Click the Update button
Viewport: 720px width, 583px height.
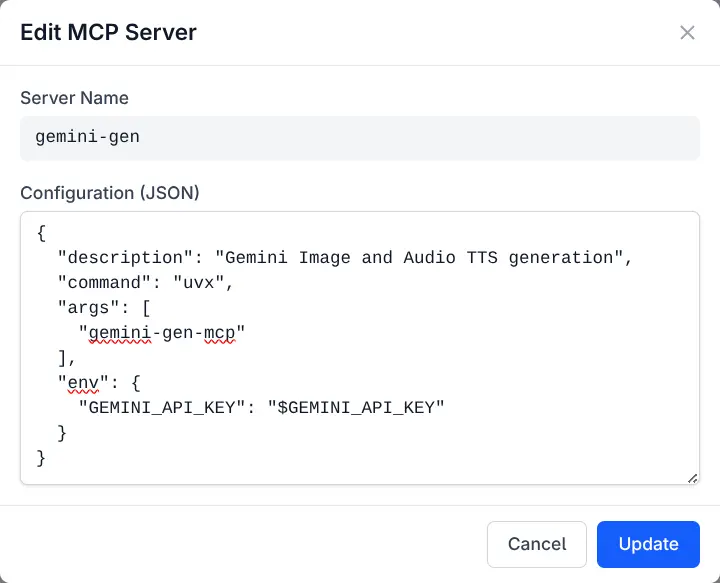click(648, 544)
